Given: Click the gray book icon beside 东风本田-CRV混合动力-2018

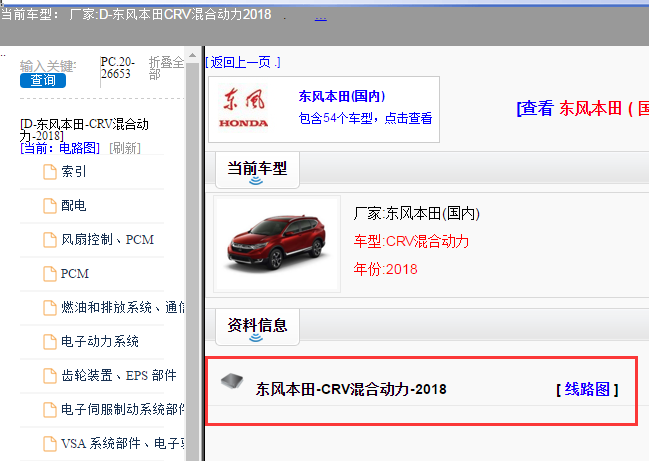Looking at the screenshot, I should (232, 381).
